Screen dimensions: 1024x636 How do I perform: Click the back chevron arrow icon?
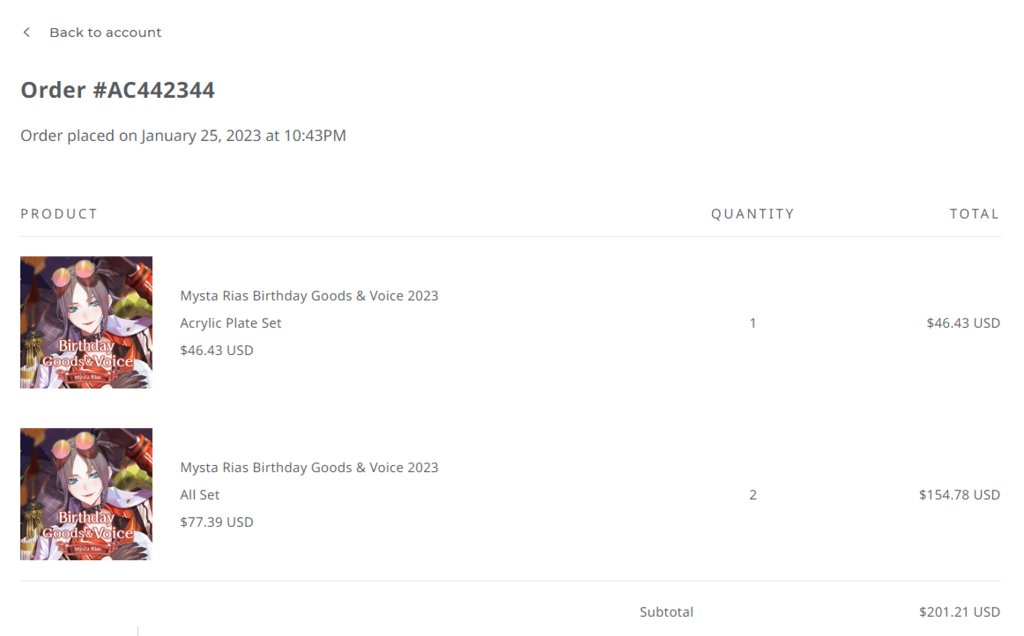[x=27, y=32]
